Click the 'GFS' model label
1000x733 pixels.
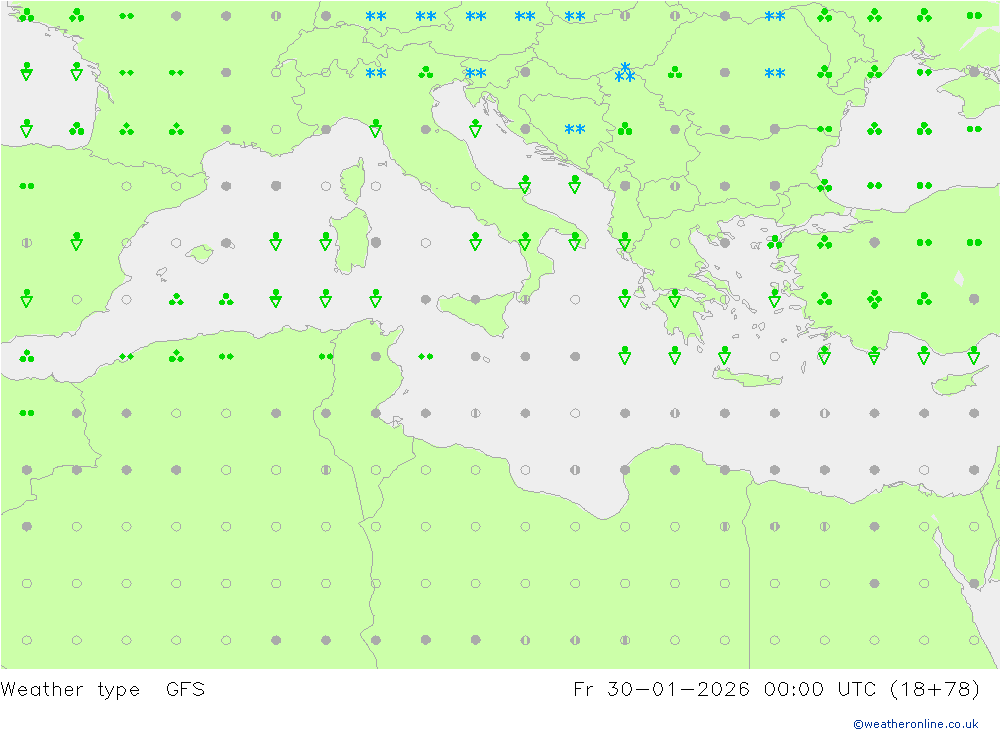pyautogui.click(x=186, y=690)
